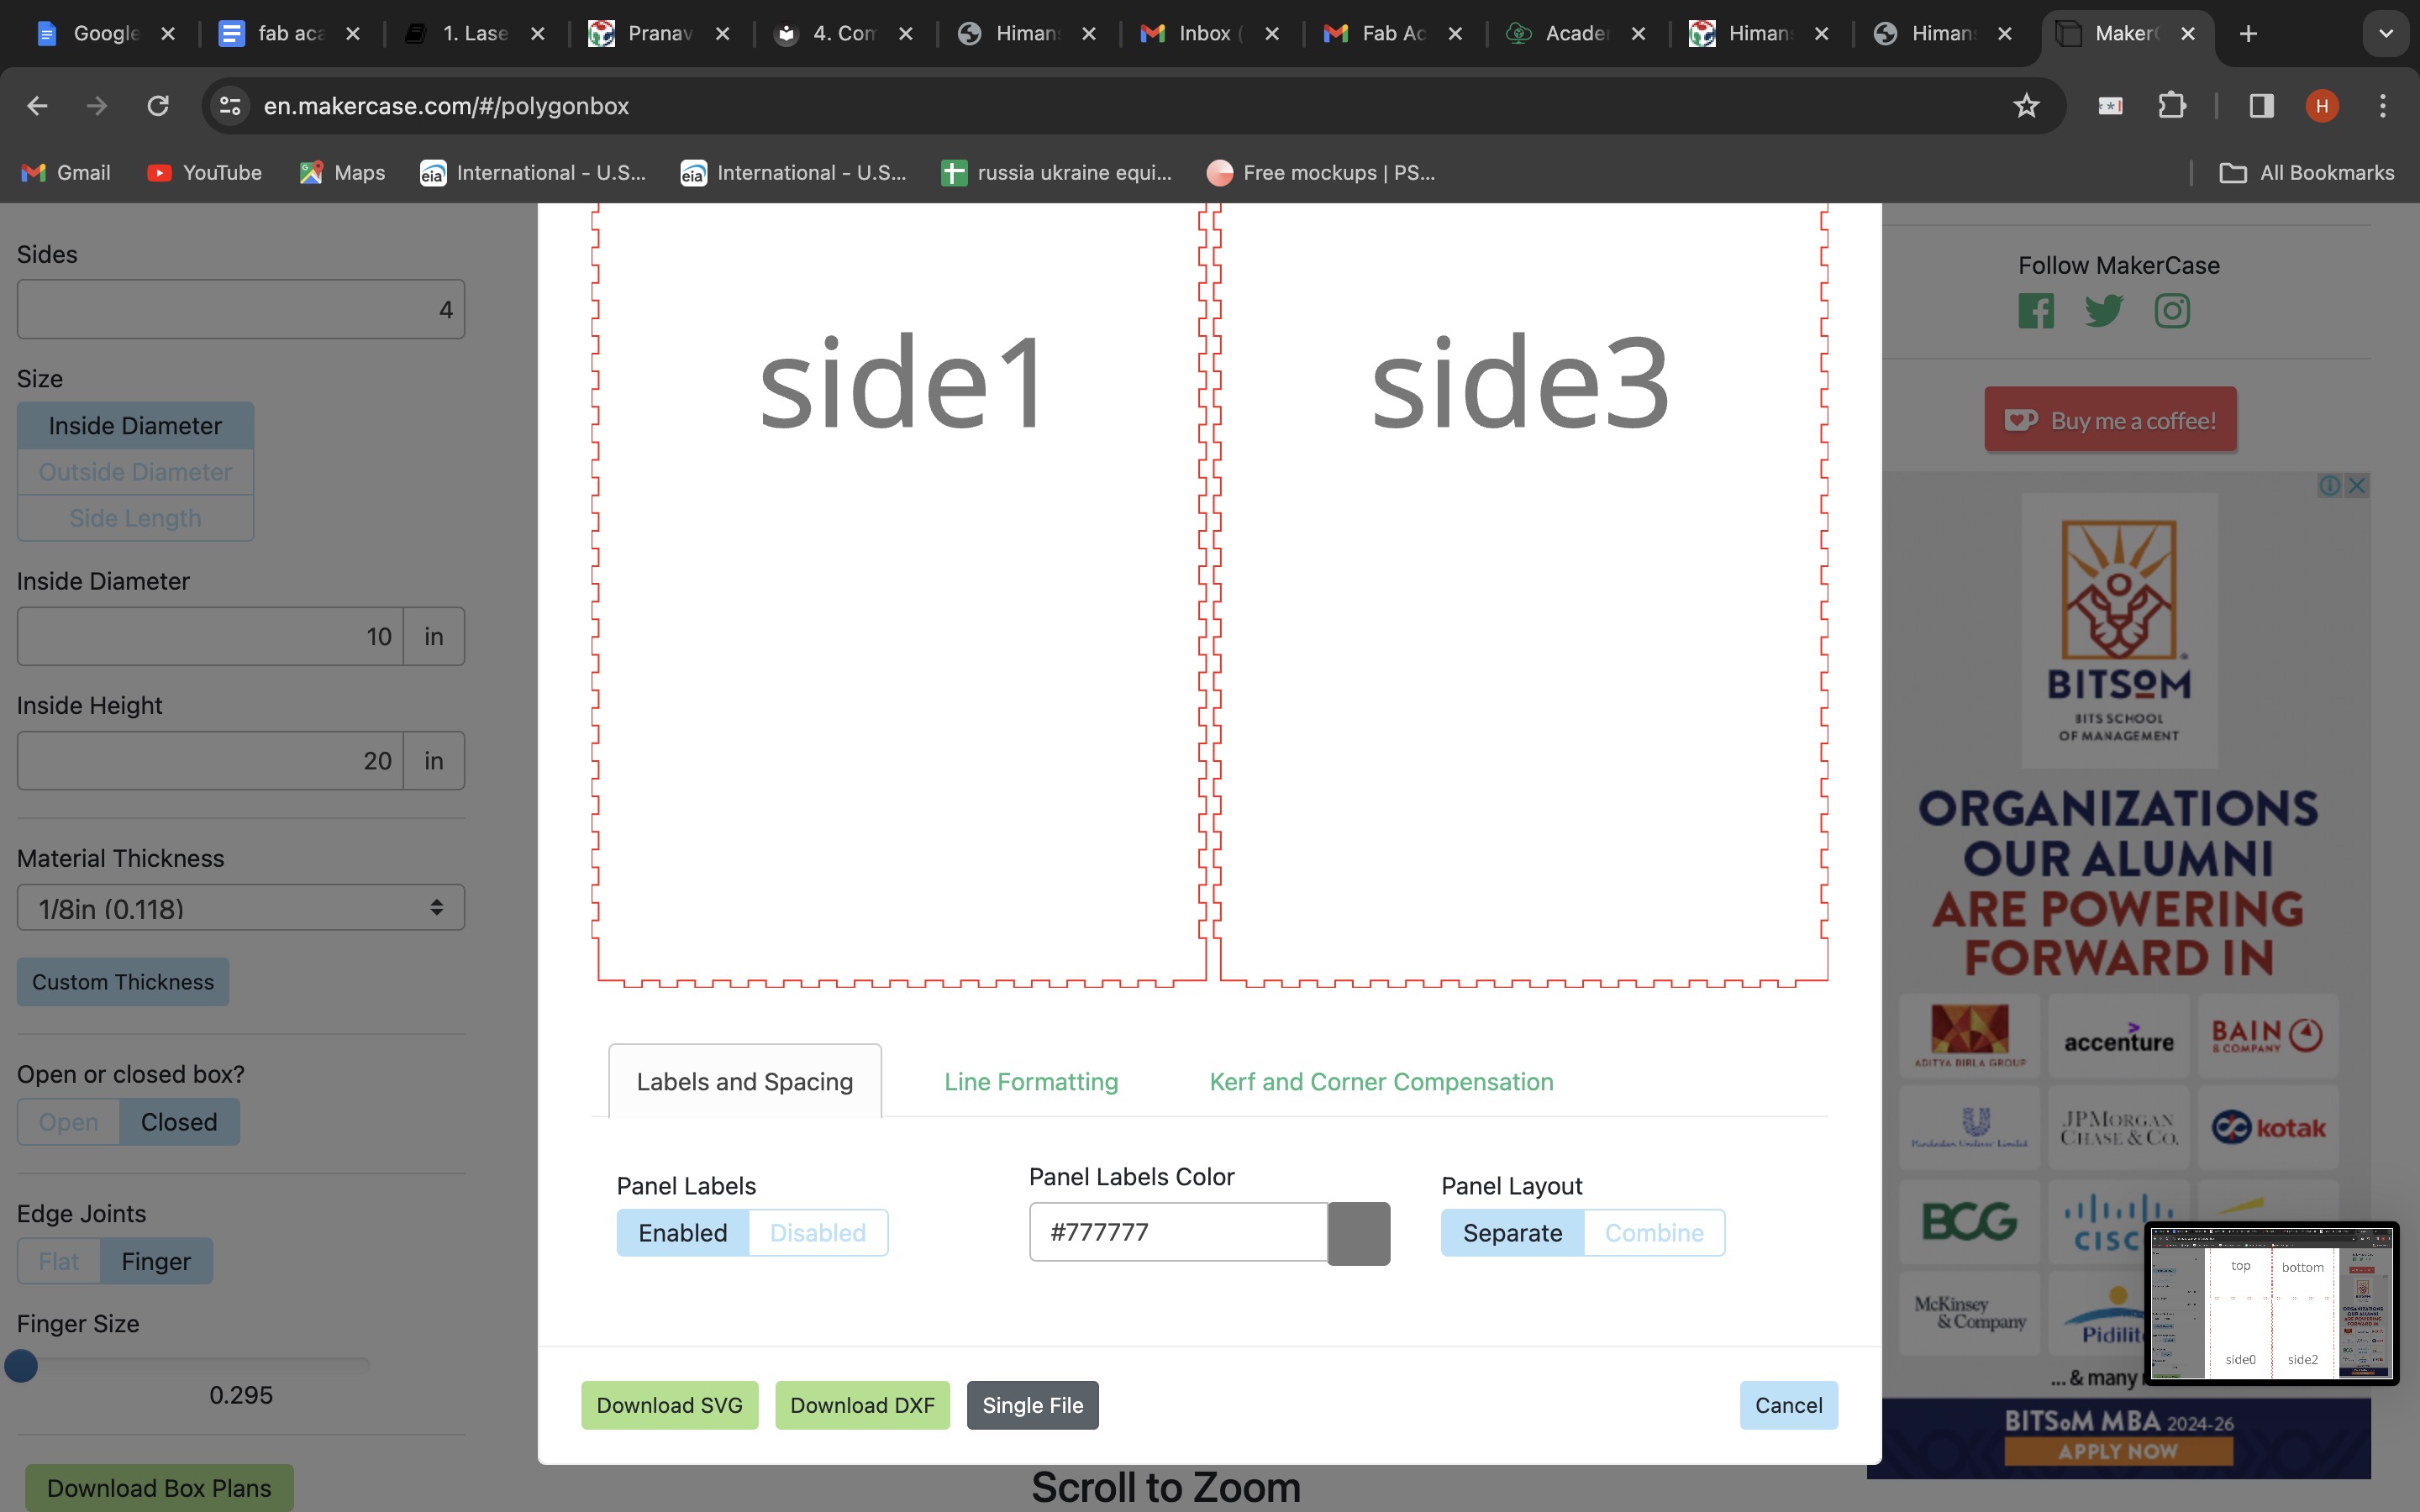
Task: Switch to Line Formatting tab
Action: pyautogui.click(x=1031, y=1082)
